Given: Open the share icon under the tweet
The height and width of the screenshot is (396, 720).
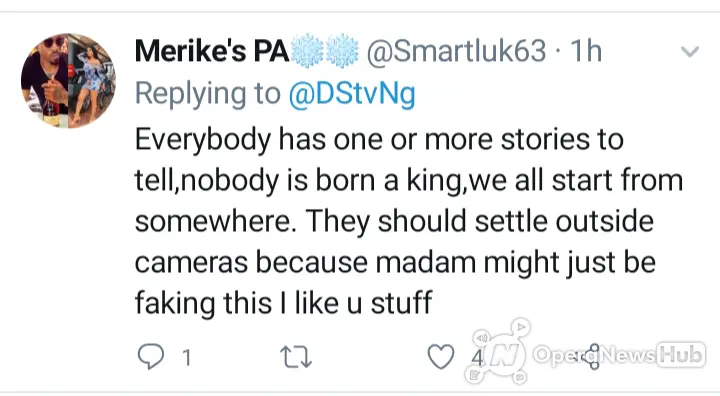Looking at the screenshot, I should coord(593,356).
